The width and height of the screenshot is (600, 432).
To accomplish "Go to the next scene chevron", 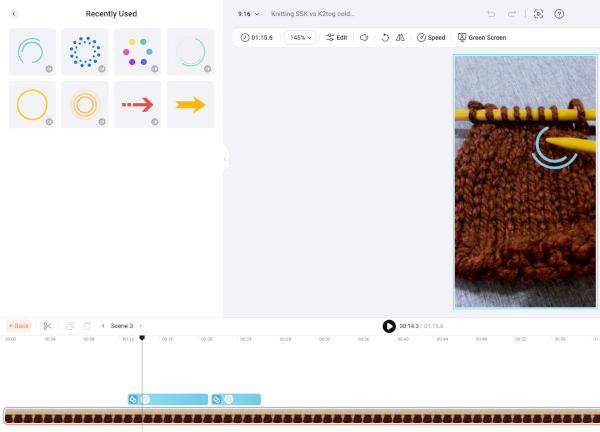I will coord(140,326).
